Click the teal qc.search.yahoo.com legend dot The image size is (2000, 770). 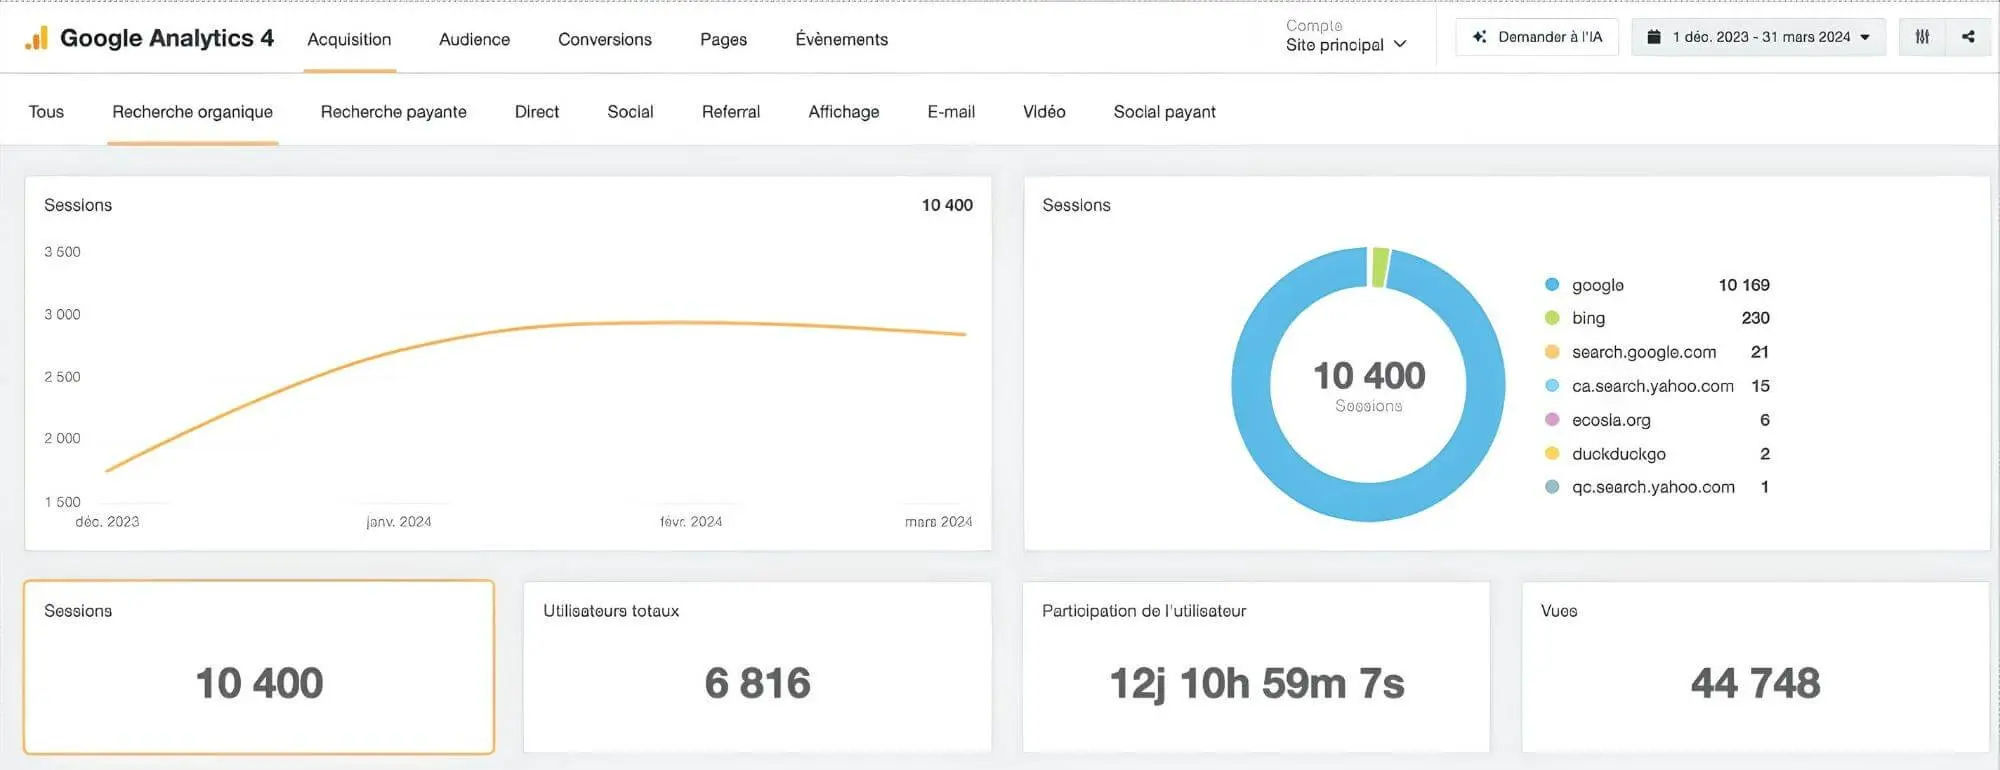click(x=1552, y=487)
